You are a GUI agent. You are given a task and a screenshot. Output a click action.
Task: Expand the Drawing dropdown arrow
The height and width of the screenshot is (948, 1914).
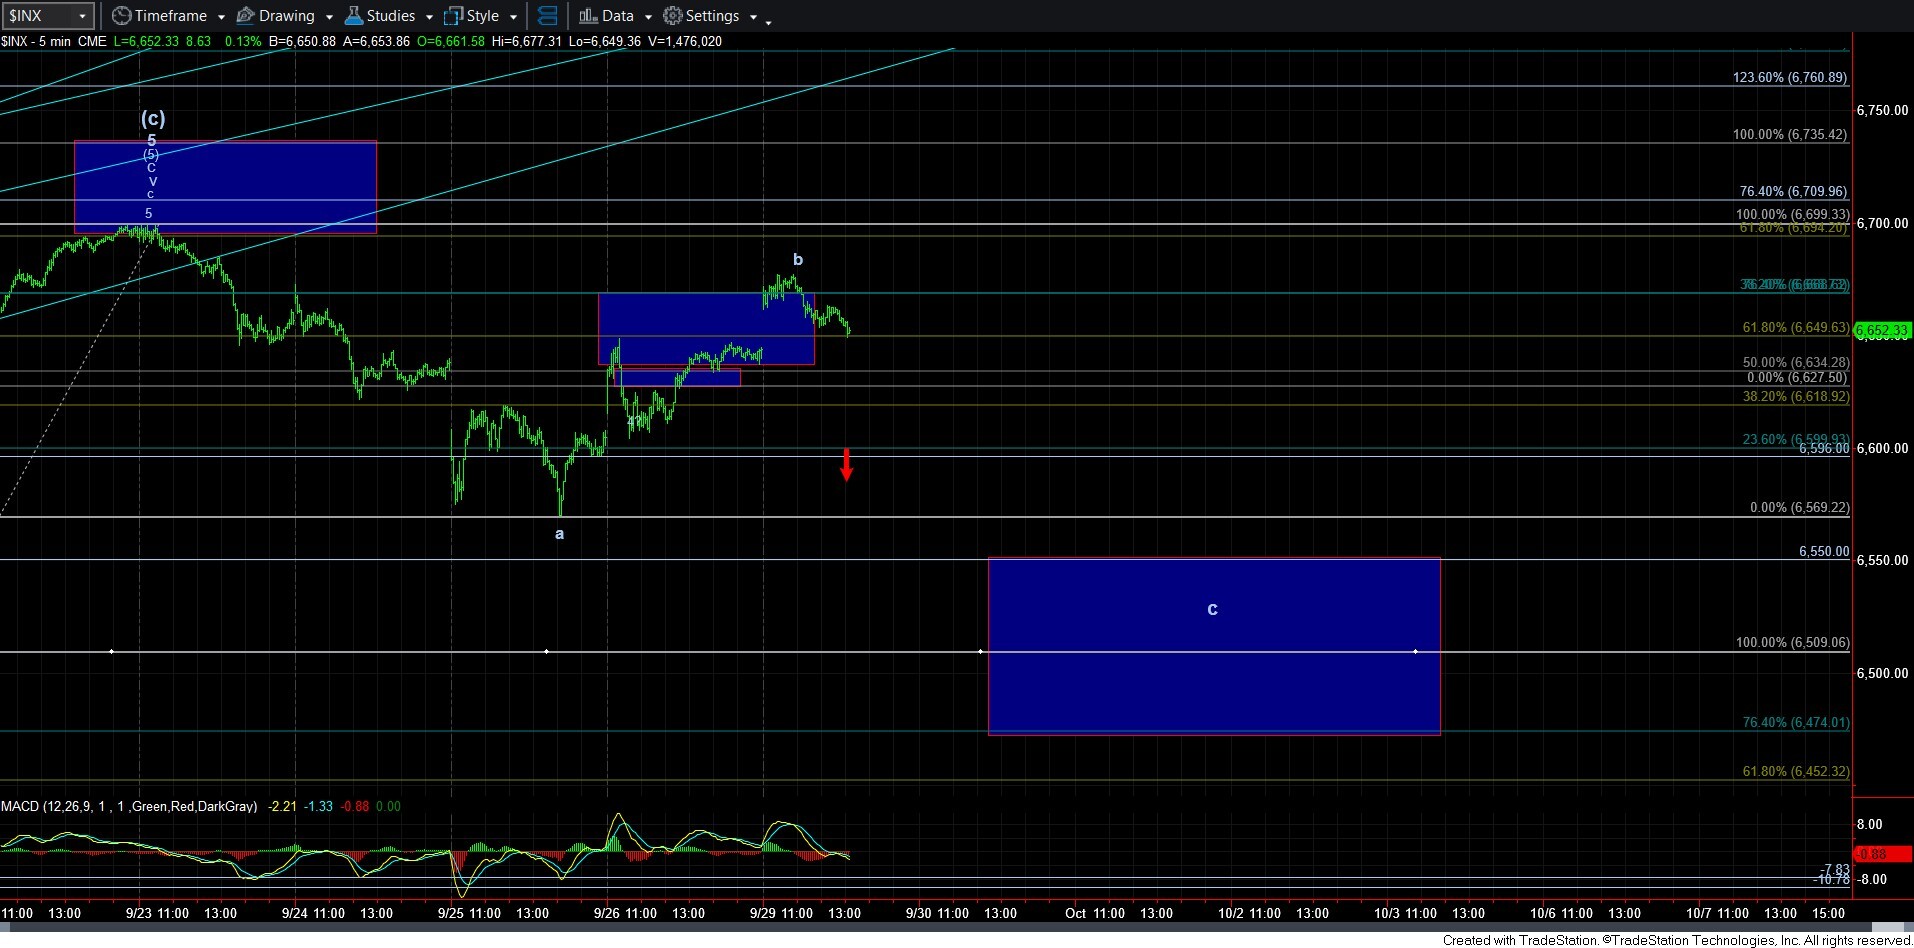point(329,17)
